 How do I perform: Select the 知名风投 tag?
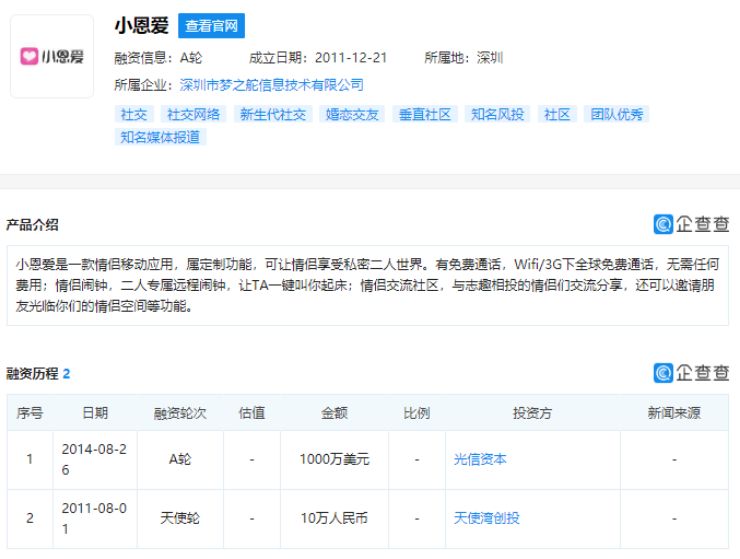(x=497, y=114)
